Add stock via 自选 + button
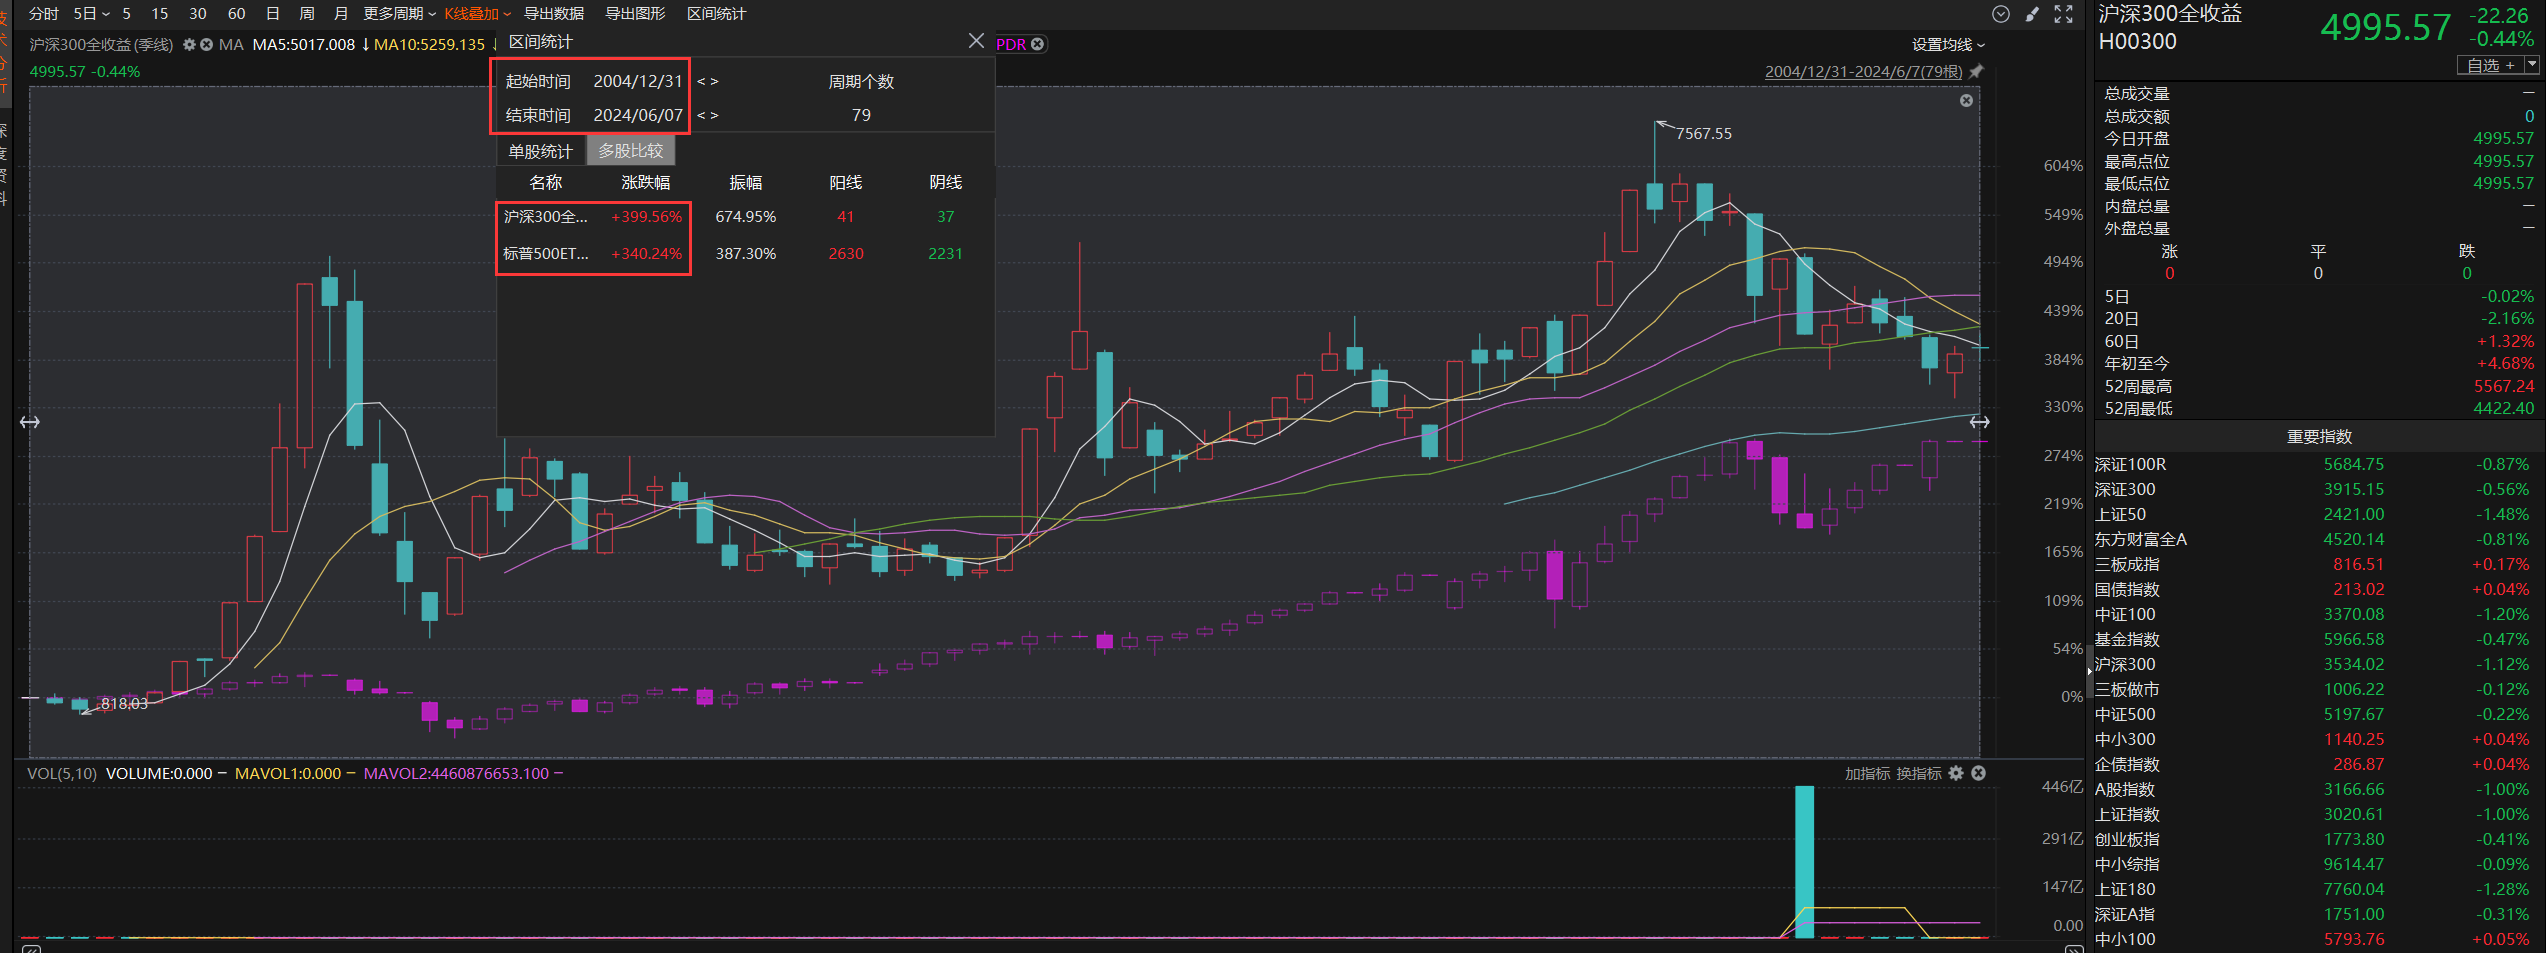The width and height of the screenshot is (2546, 953). pyautogui.click(x=2489, y=65)
